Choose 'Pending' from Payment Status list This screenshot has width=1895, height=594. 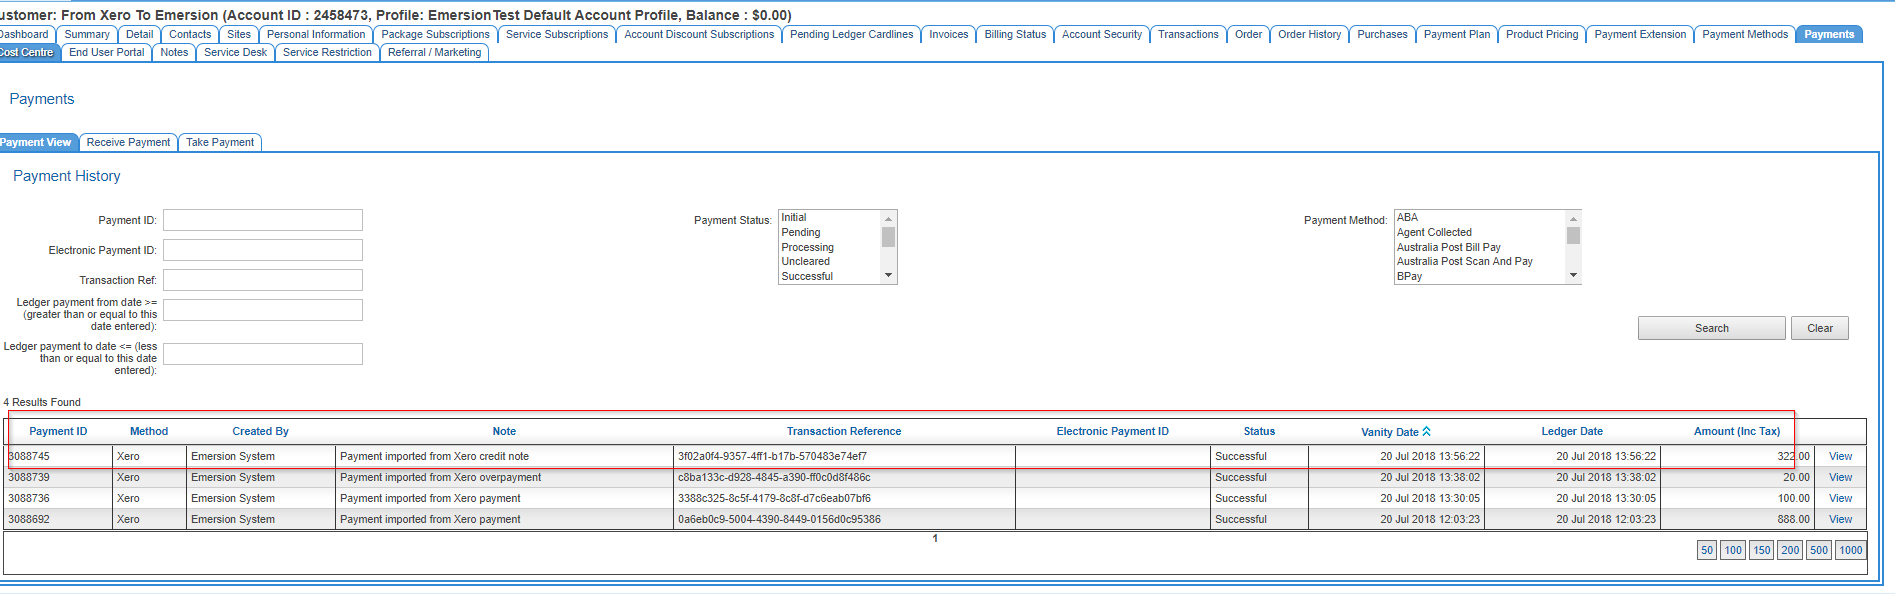800,232
